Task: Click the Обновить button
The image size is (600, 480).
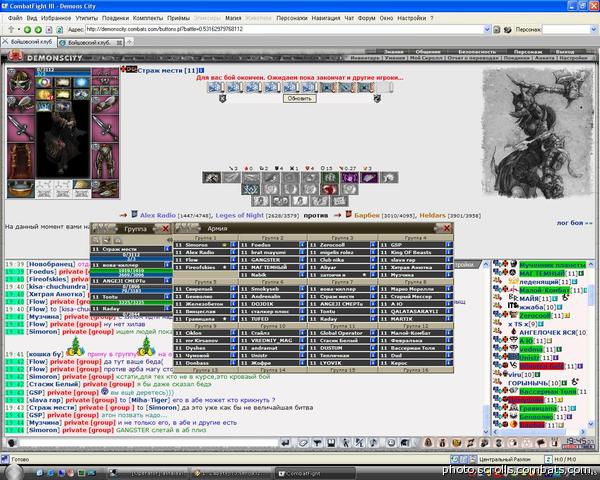Action: [299, 98]
